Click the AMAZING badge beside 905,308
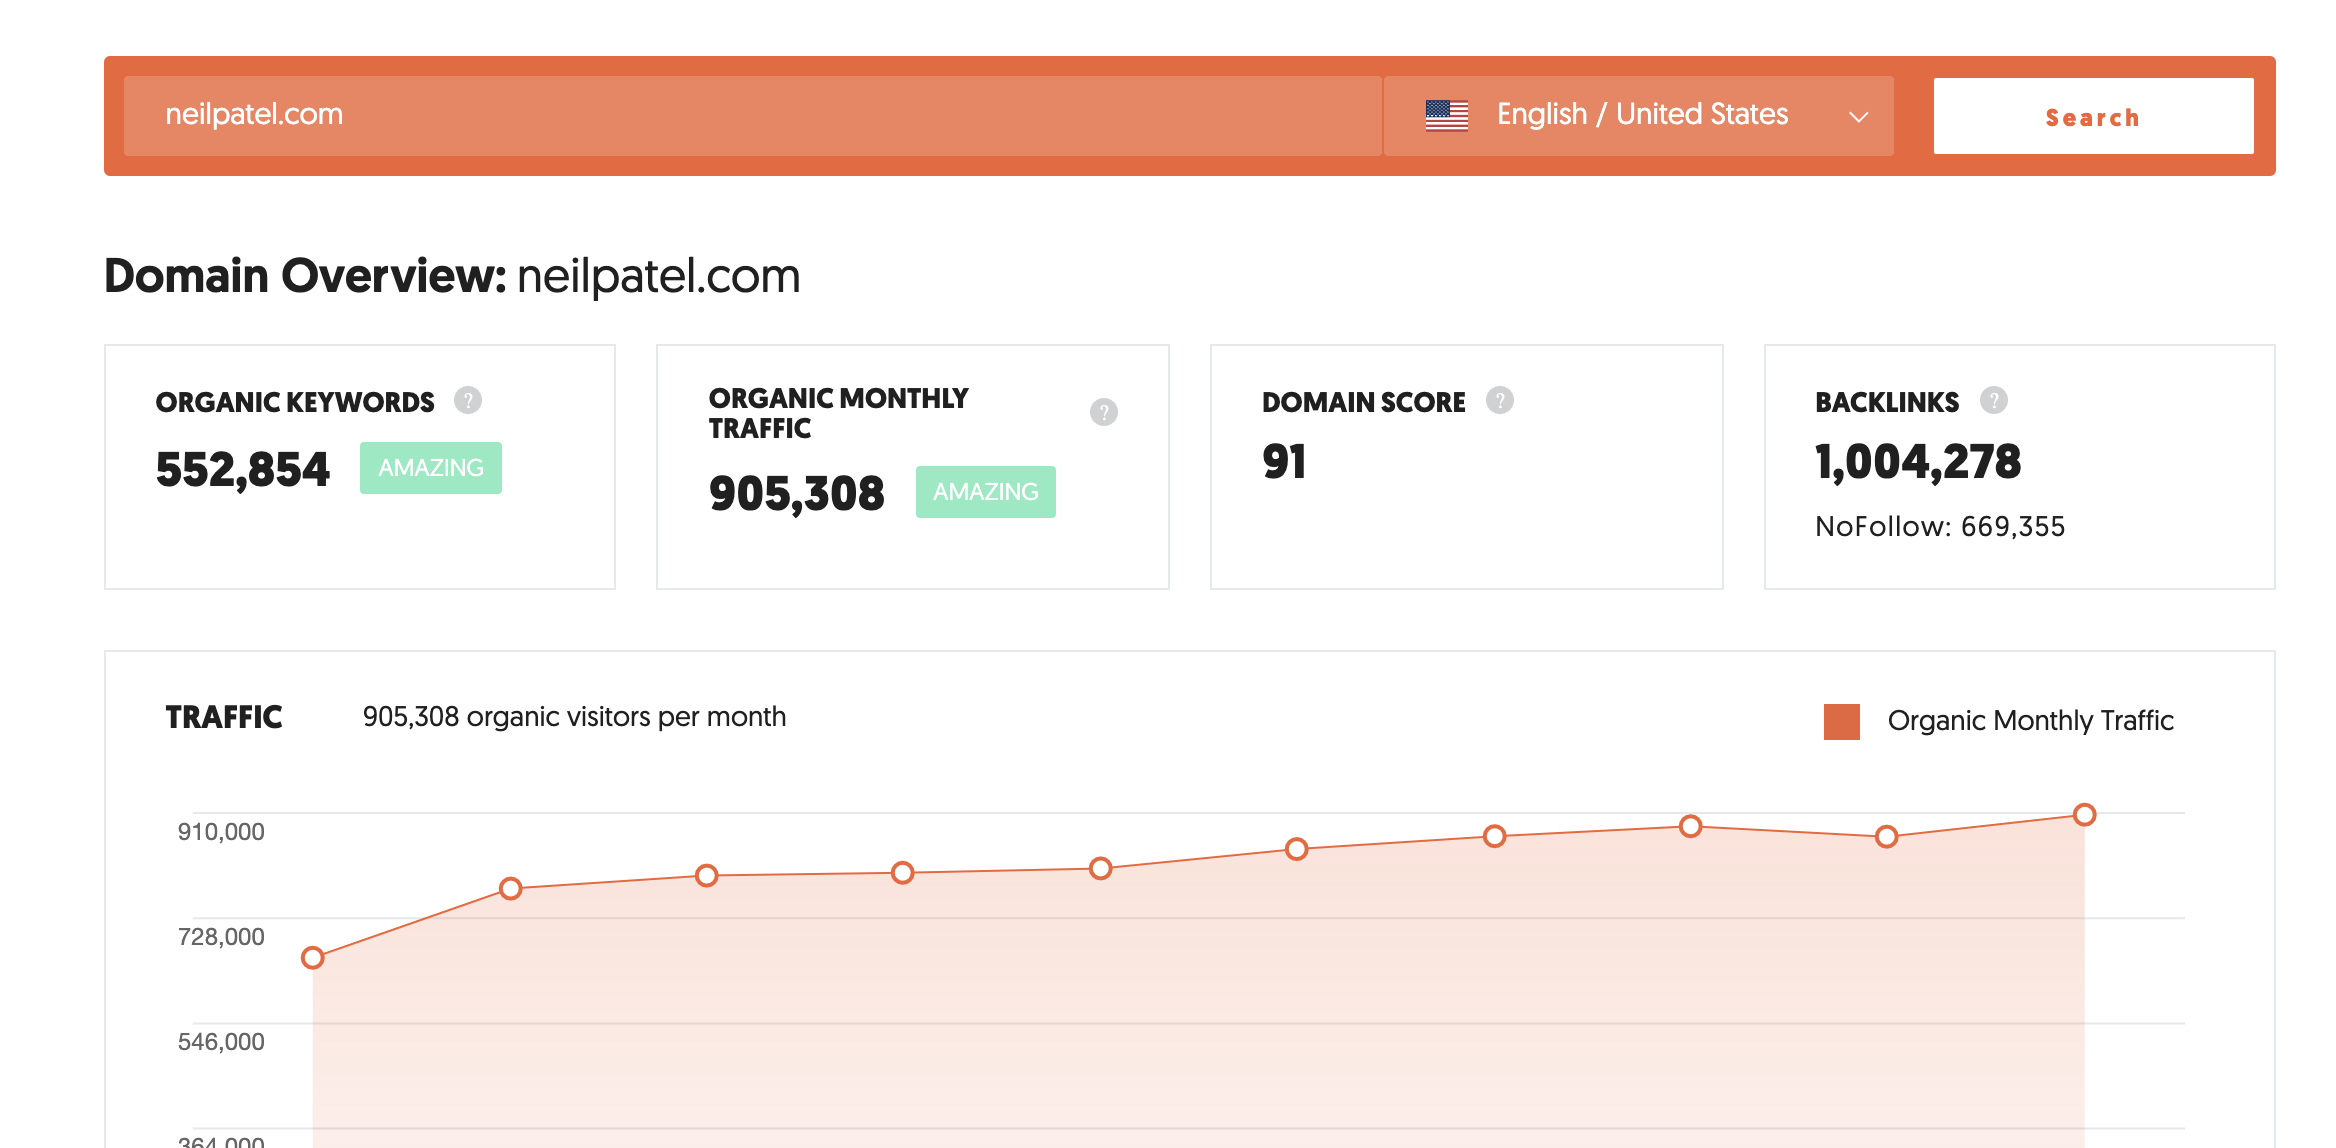This screenshot has height=1148, width=2336. click(x=986, y=492)
